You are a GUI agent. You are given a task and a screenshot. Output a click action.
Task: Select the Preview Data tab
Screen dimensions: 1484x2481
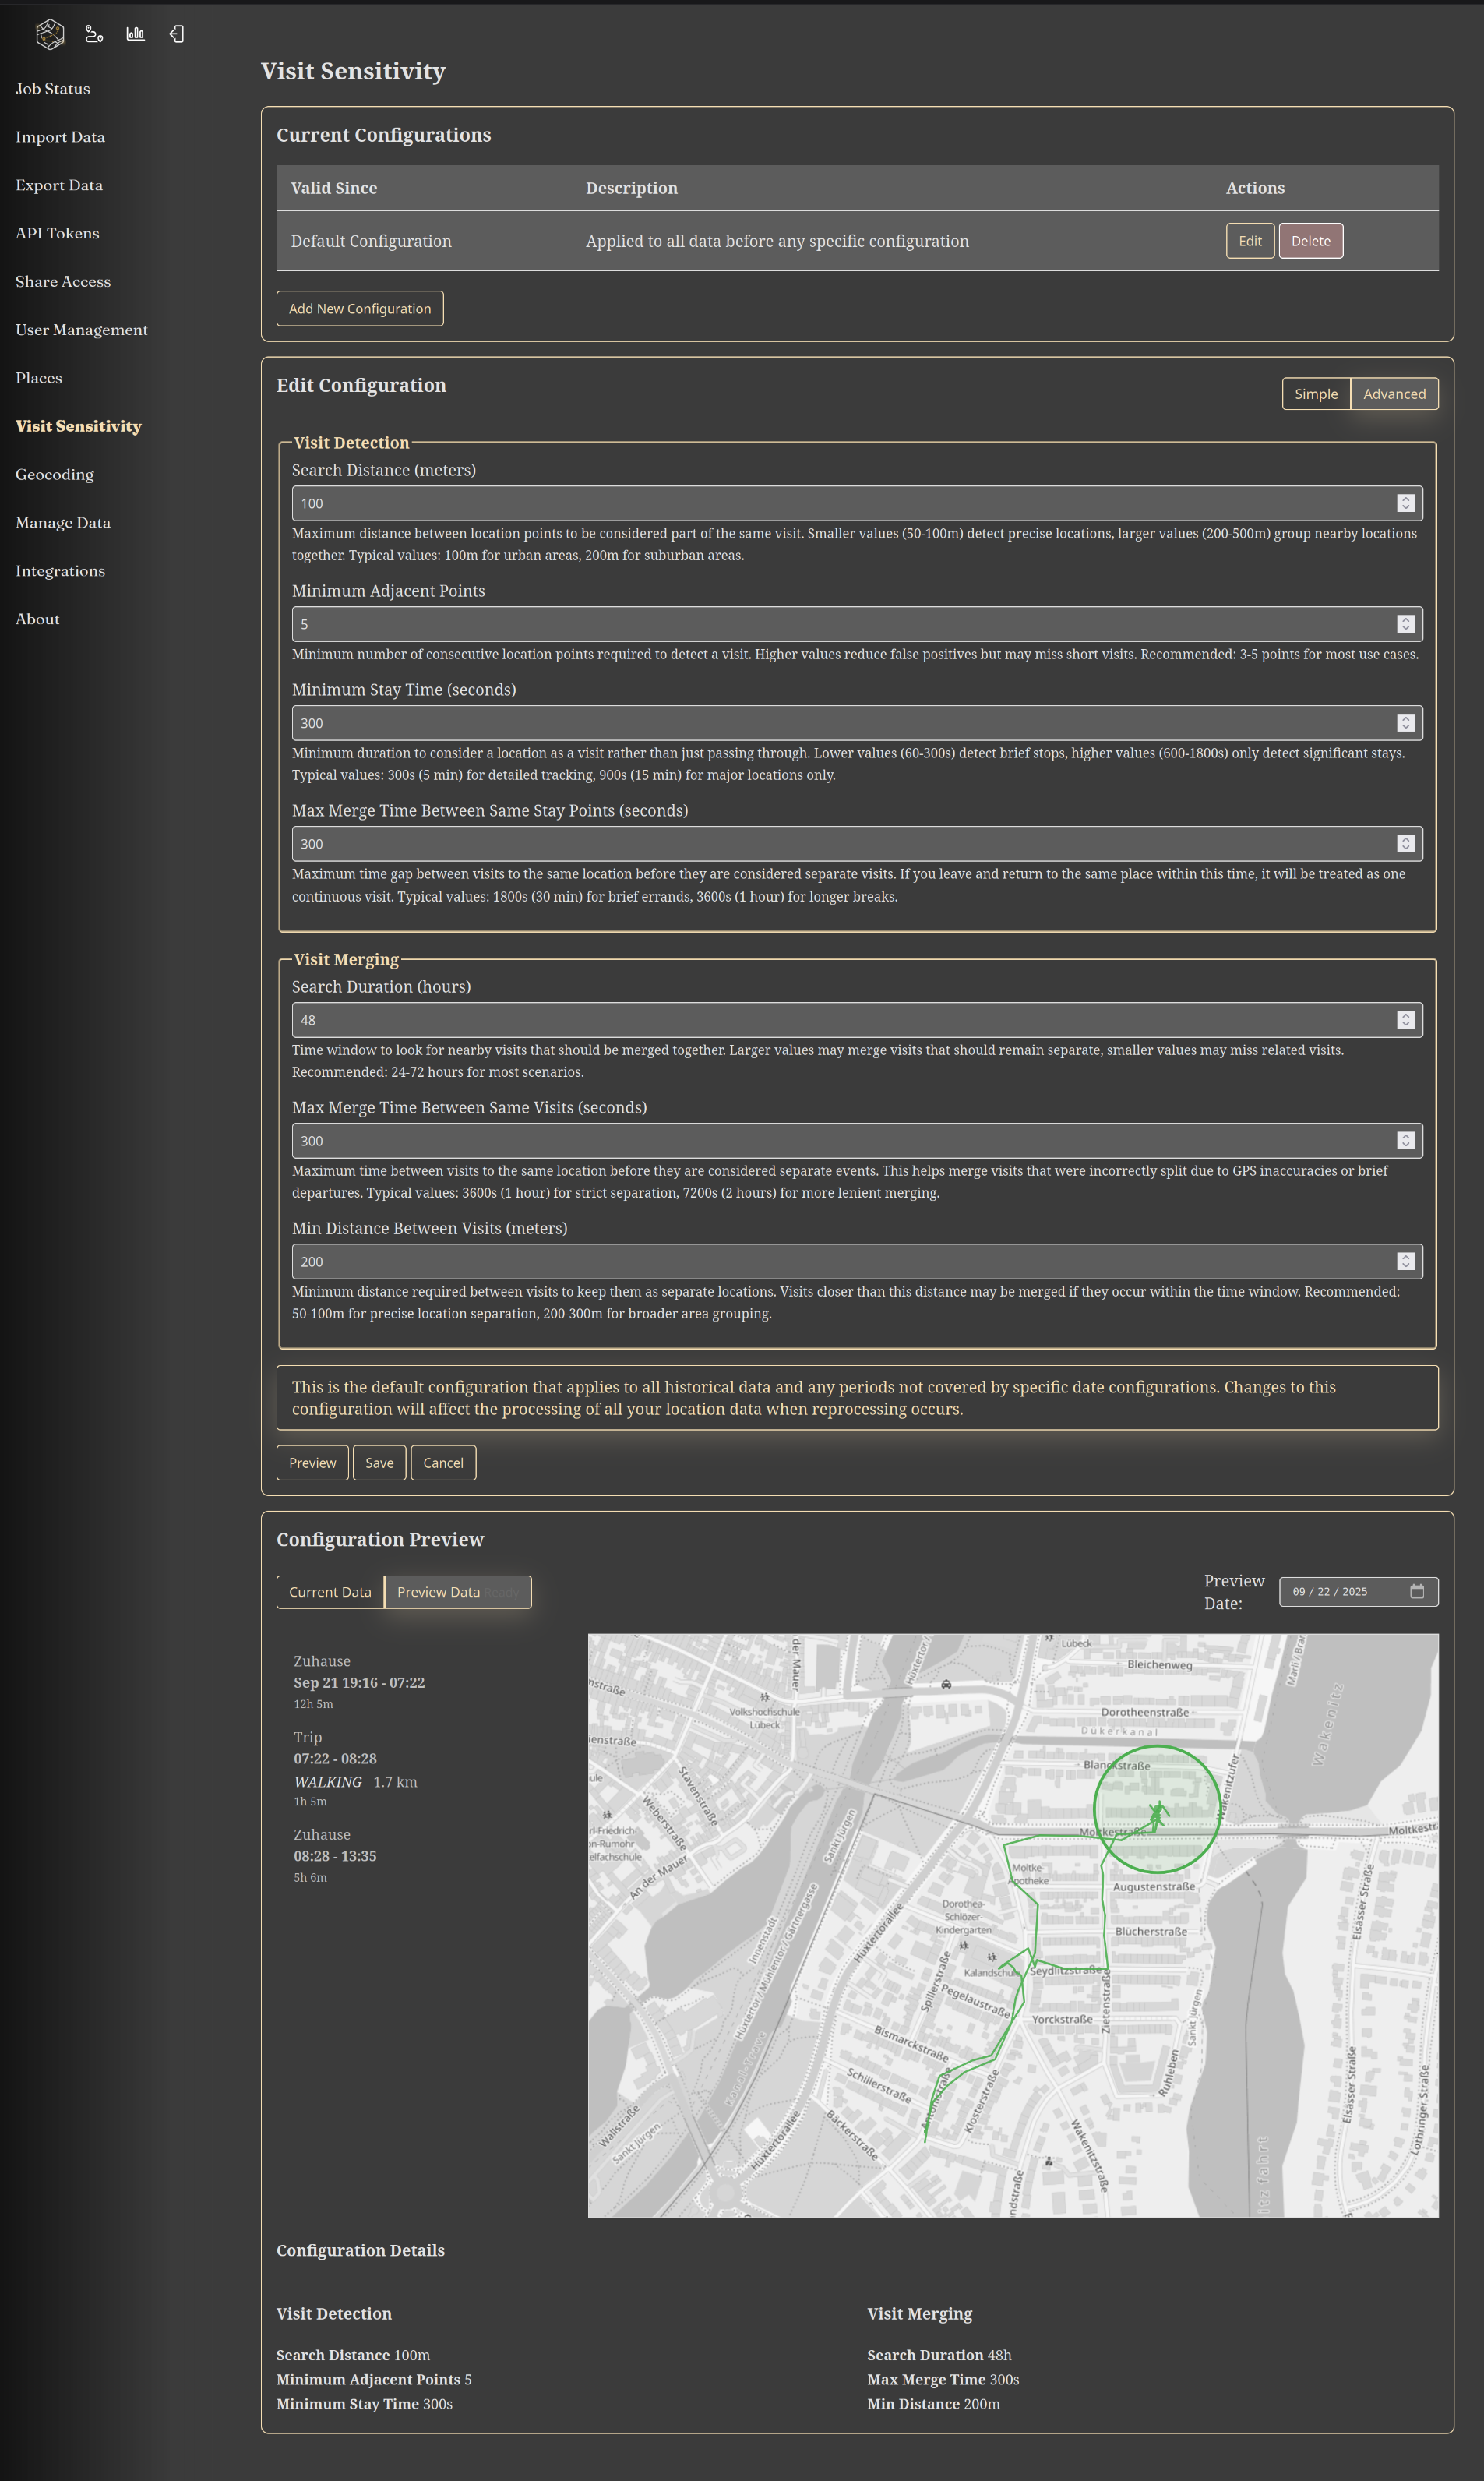pos(439,1592)
